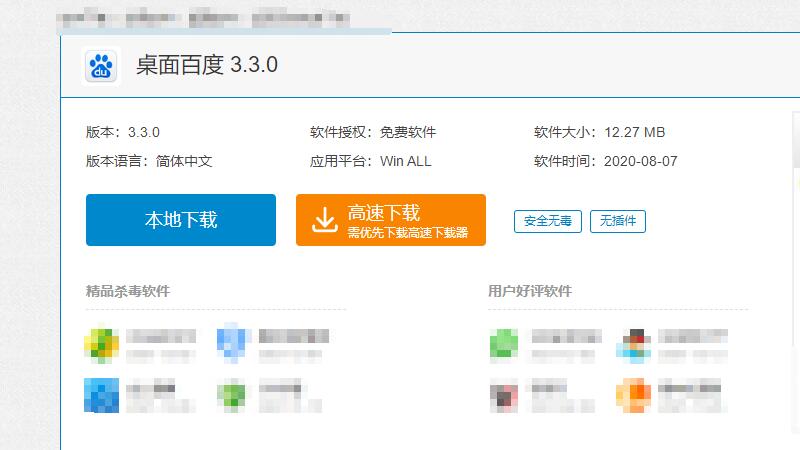Open the small green icon under 精品杀毒软件
The height and width of the screenshot is (450, 800).
[233, 396]
